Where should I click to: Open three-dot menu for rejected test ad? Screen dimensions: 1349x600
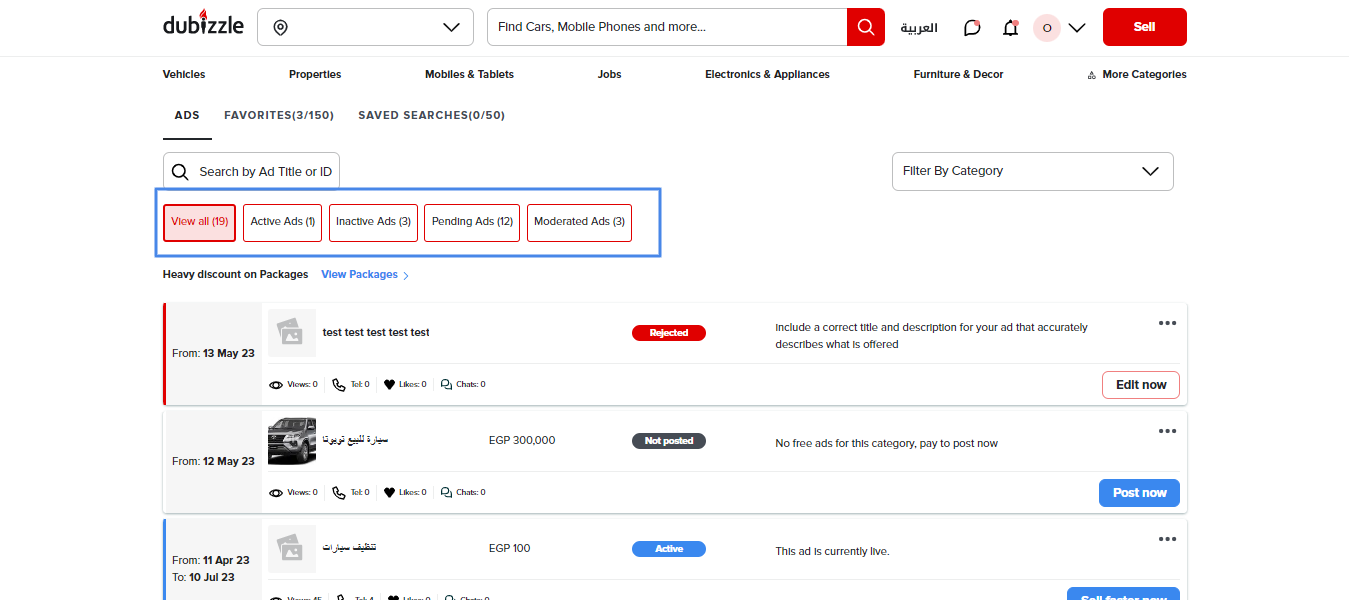point(1167,323)
